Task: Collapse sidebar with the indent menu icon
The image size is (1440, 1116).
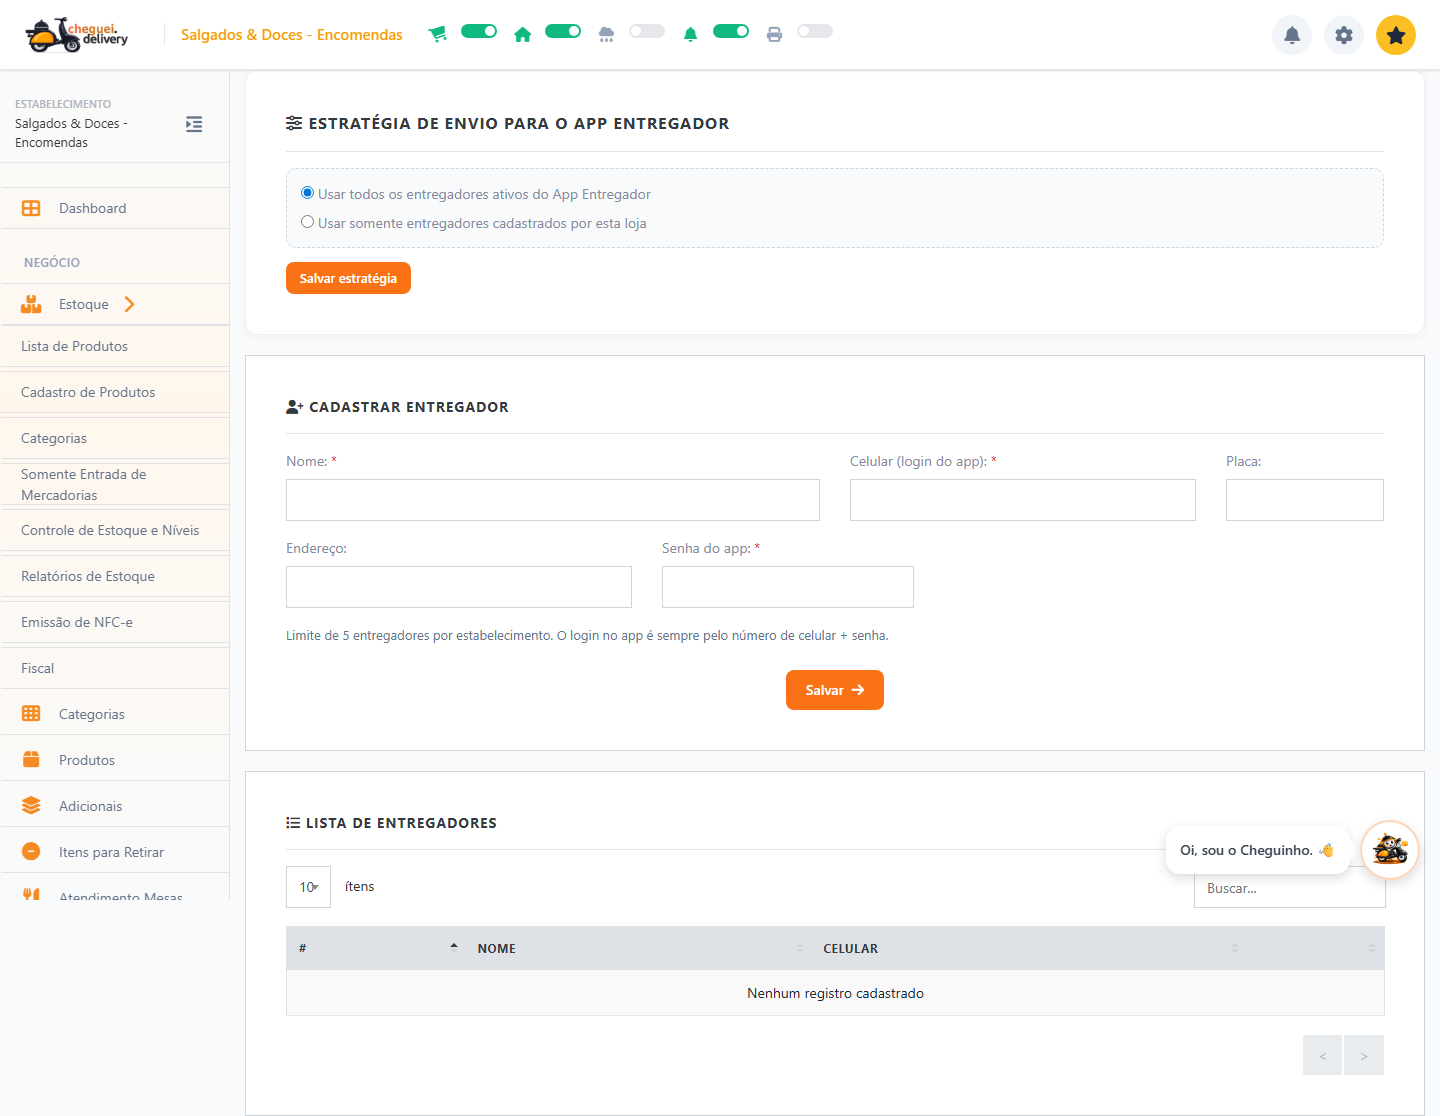Action: click(x=194, y=124)
